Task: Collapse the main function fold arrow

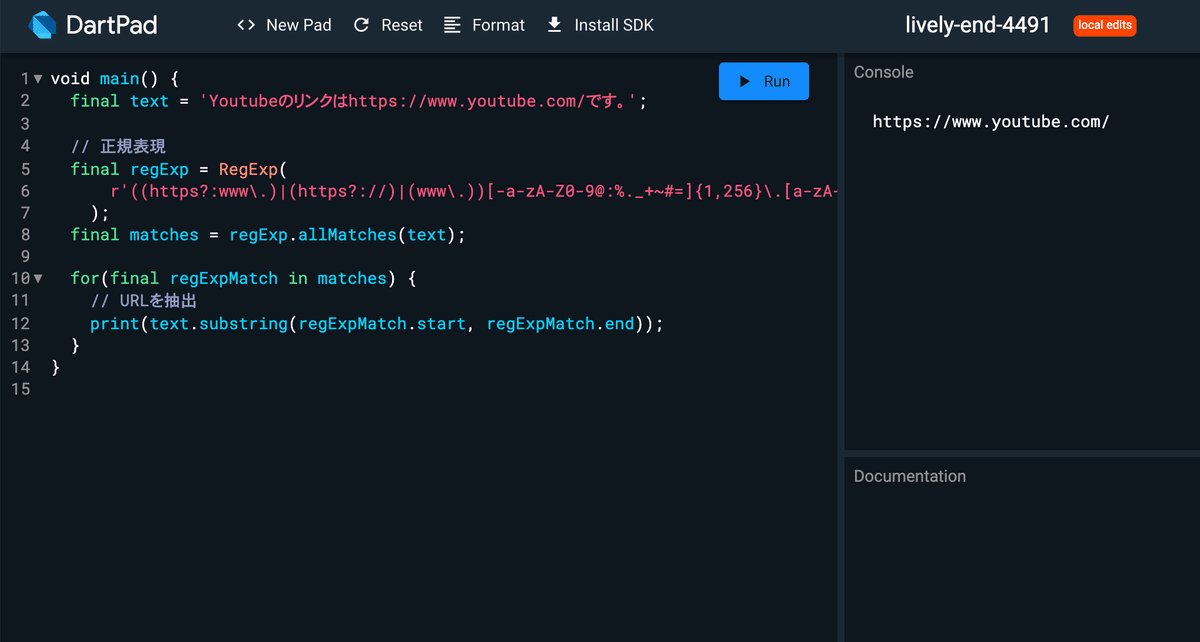Action: [38, 78]
